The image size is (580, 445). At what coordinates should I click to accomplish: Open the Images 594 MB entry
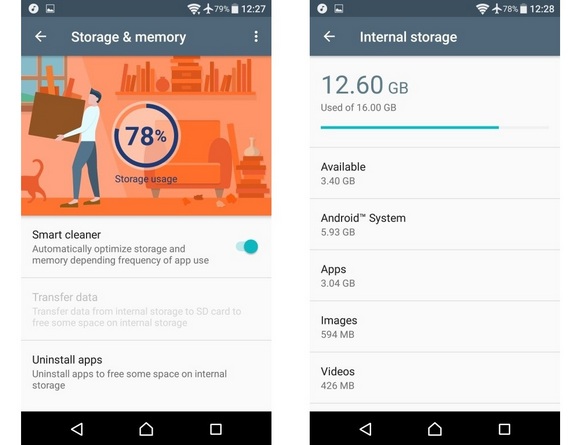click(x=435, y=327)
